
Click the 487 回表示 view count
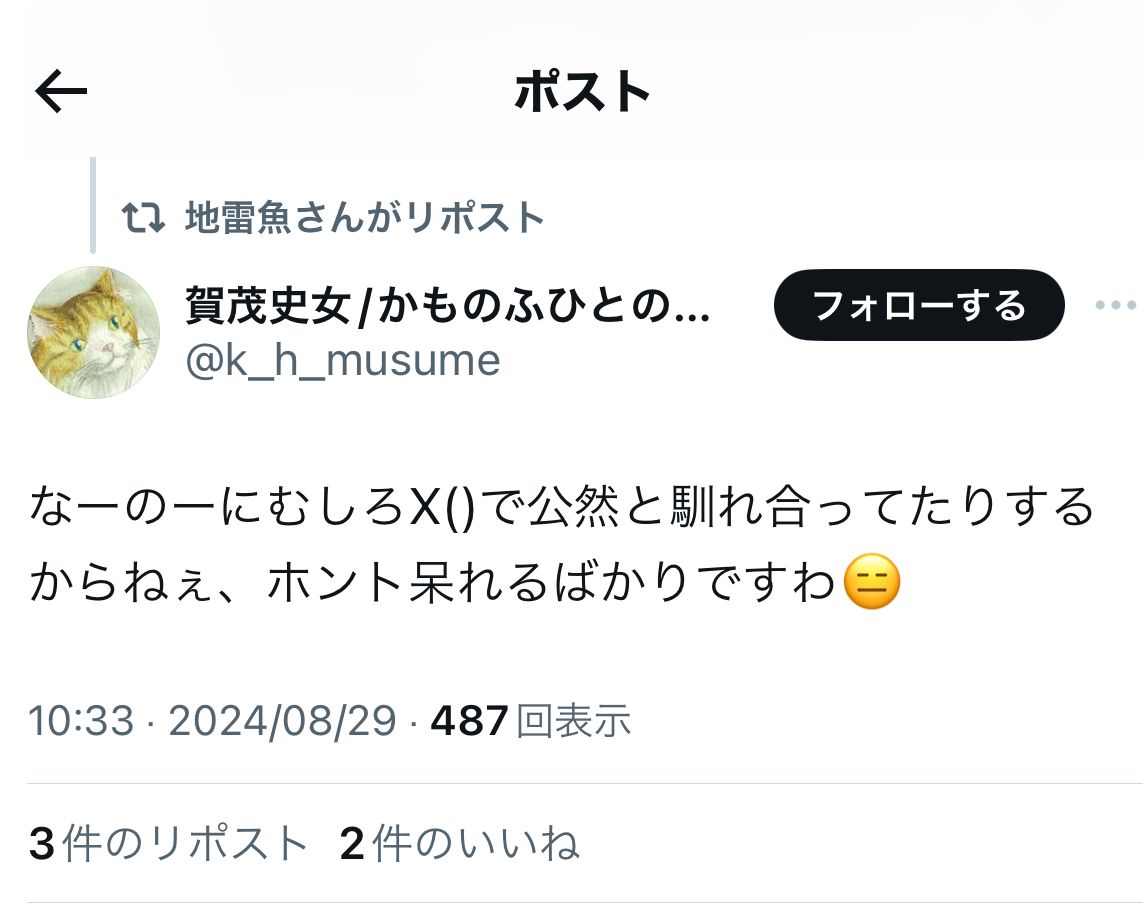(531, 720)
